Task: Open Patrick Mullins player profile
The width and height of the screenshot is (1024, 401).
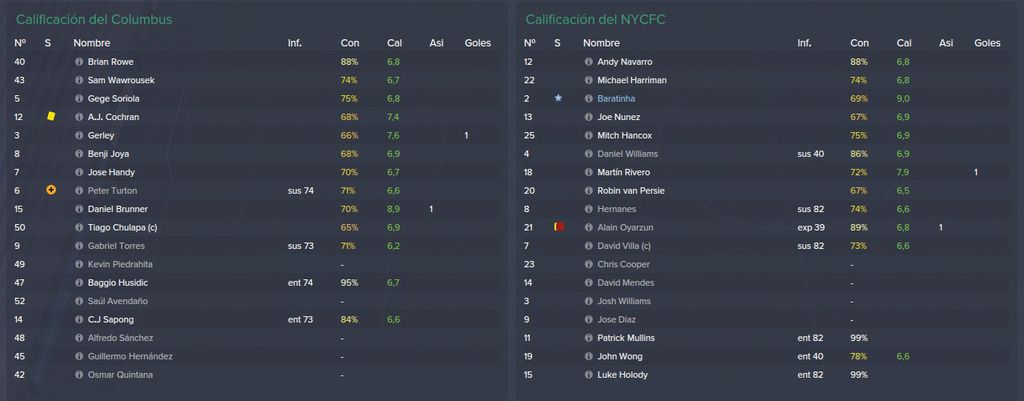Action: pyautogui.click(x=626, y=338)
